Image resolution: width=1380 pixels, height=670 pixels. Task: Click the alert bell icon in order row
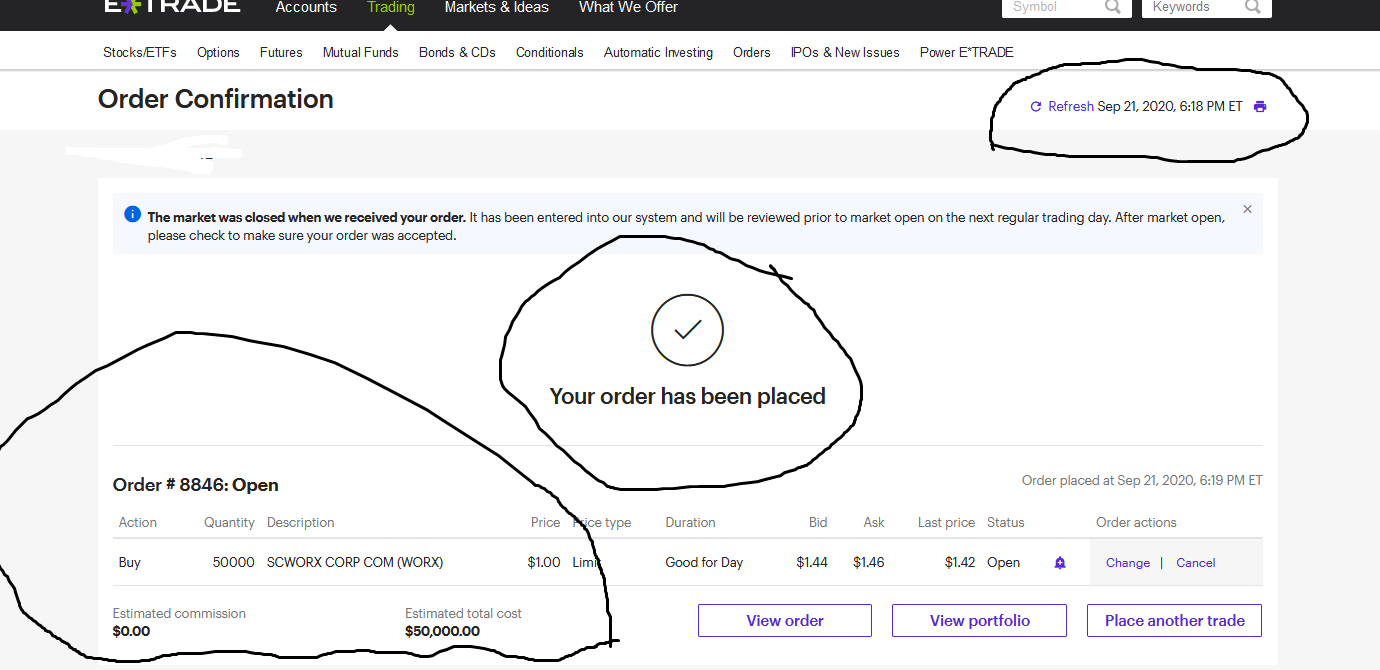1060,563
